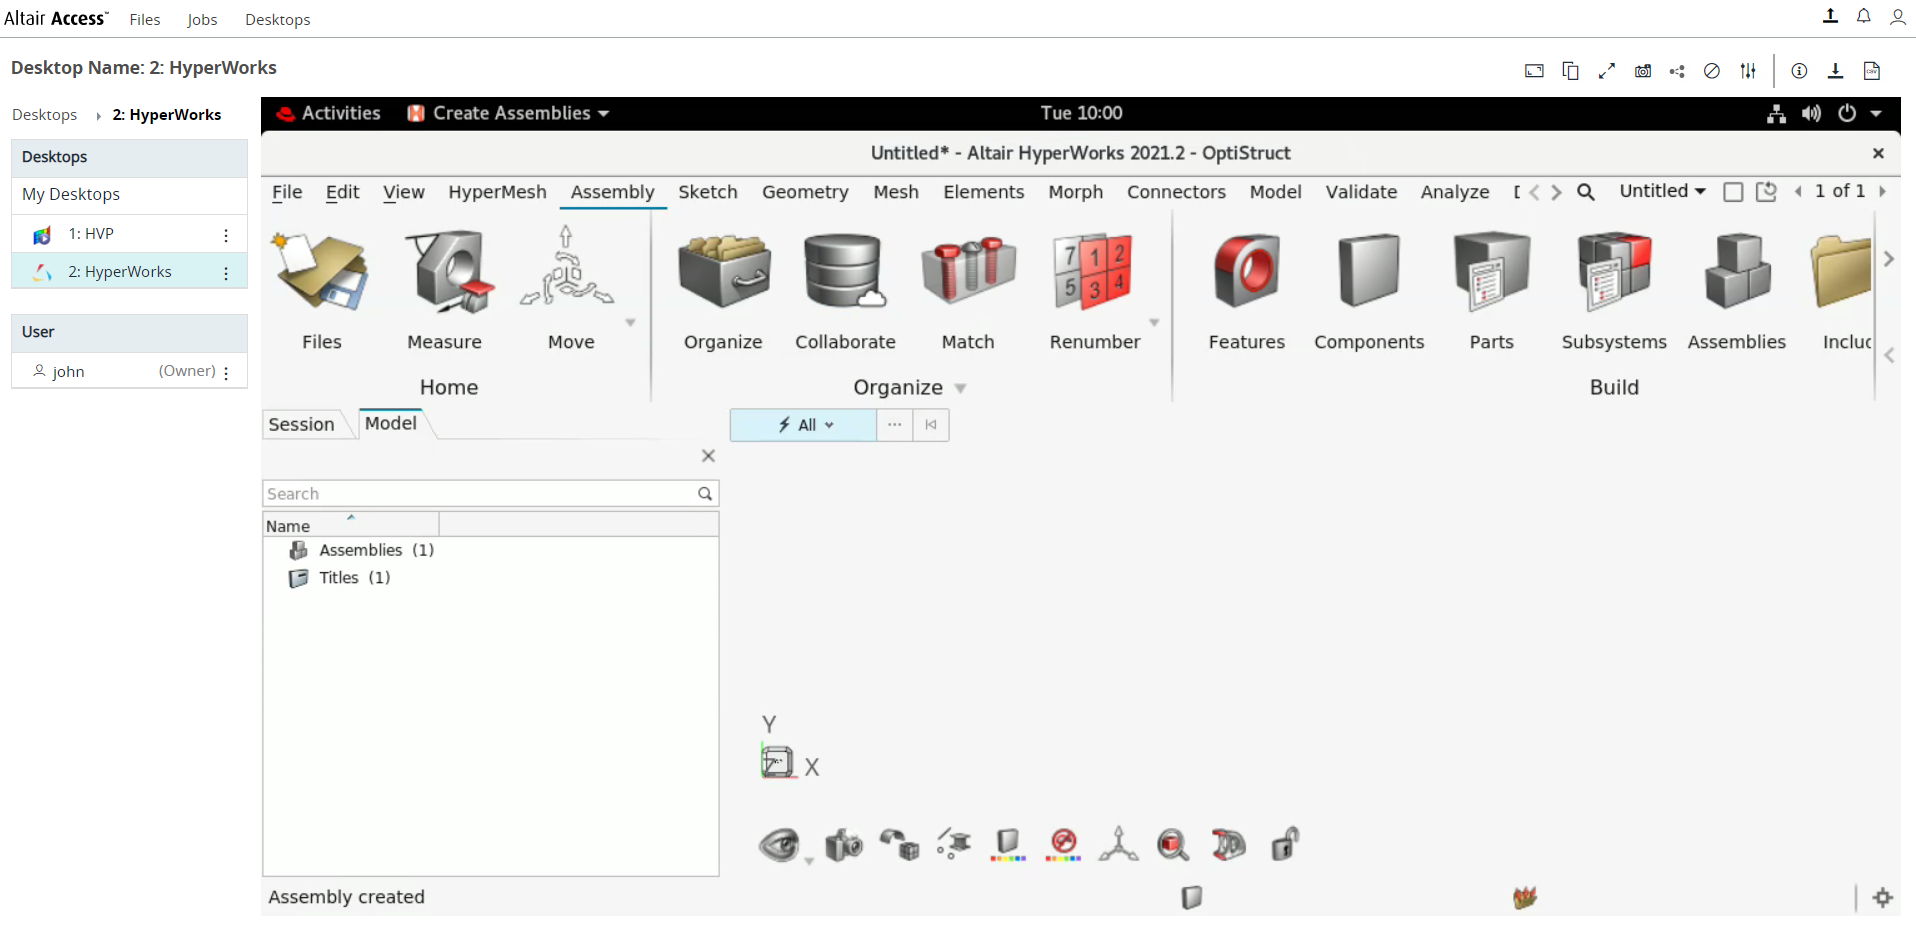Close the Model browser panel
Viewport: 1916px width, 937px height.
[708, 456]
